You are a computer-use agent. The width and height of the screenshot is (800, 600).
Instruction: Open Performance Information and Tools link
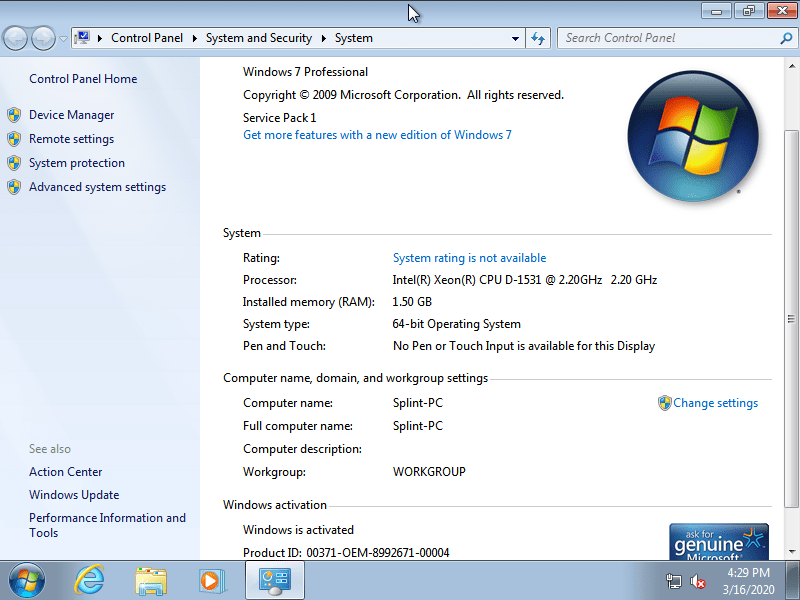tap(107, 525)
